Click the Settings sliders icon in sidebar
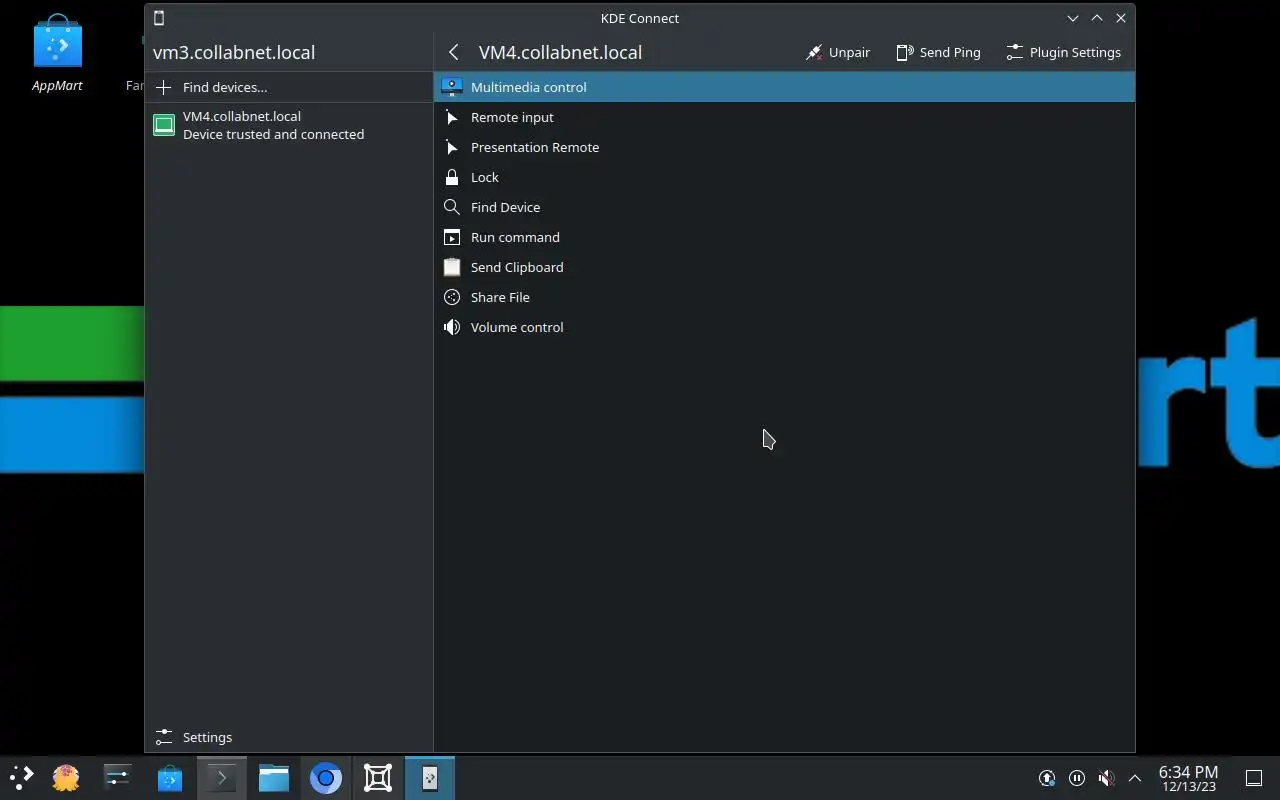 point(164,737)
